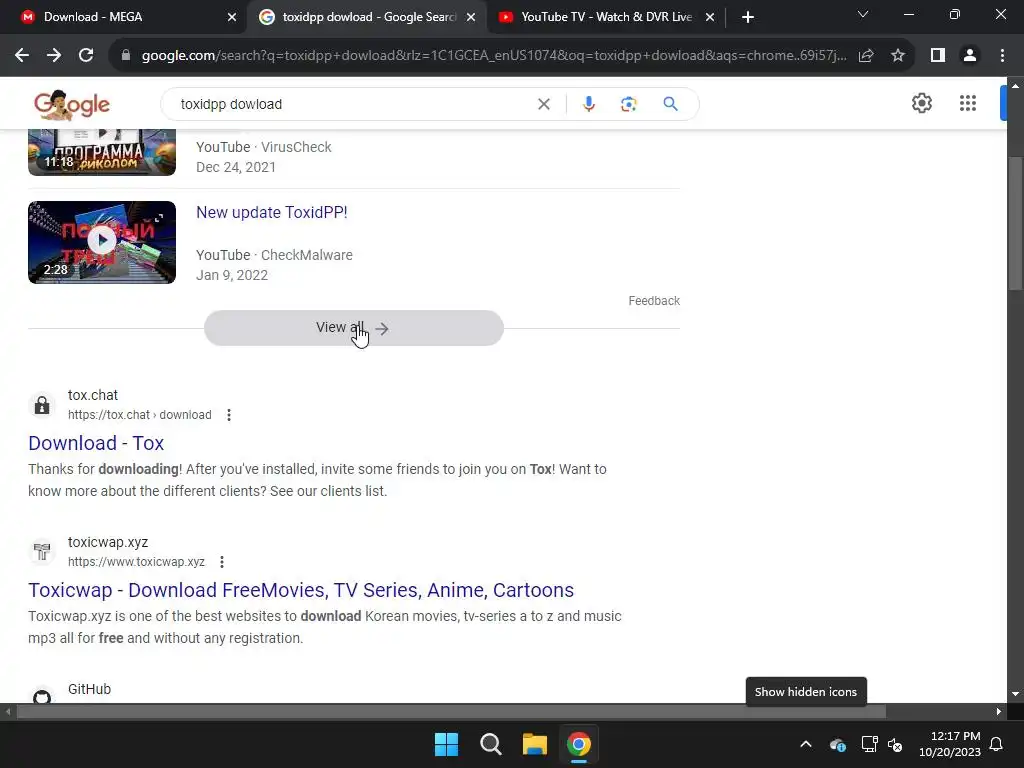
Task: Open the Windows Start menu
Action: (x=447, y=744)
